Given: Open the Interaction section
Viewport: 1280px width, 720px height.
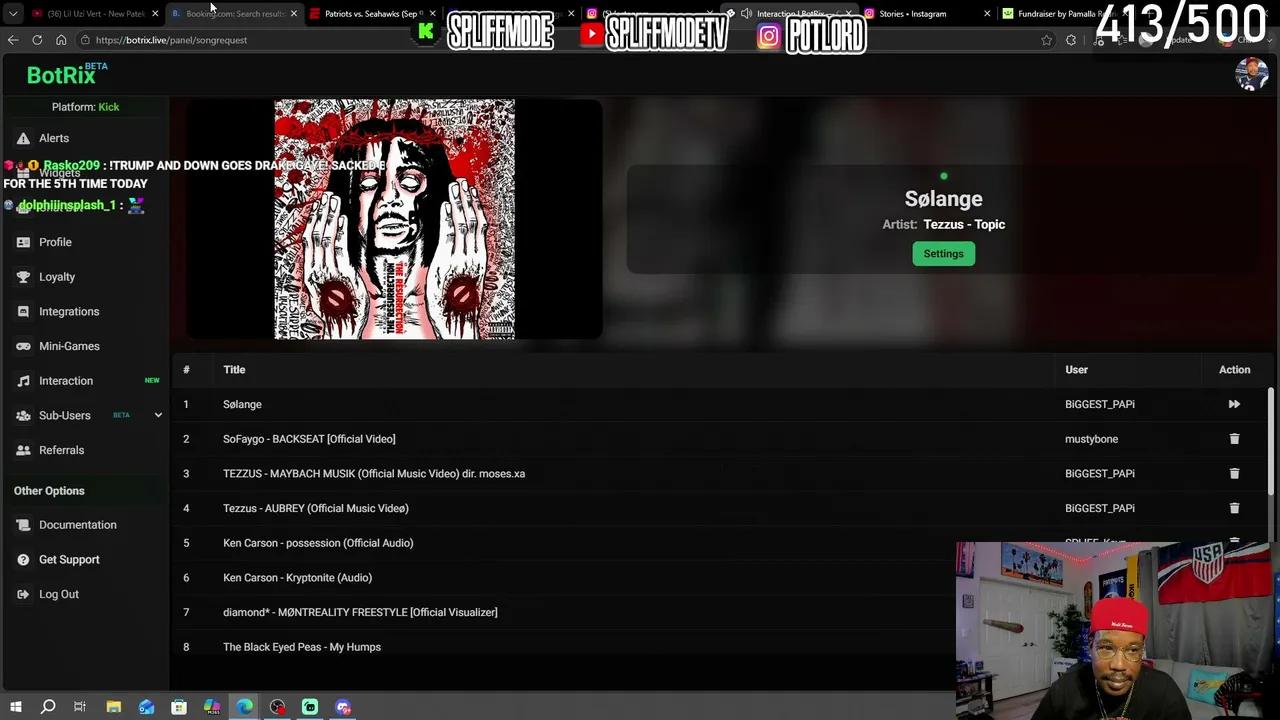Looking at the screenshot, I should (66, 381).
